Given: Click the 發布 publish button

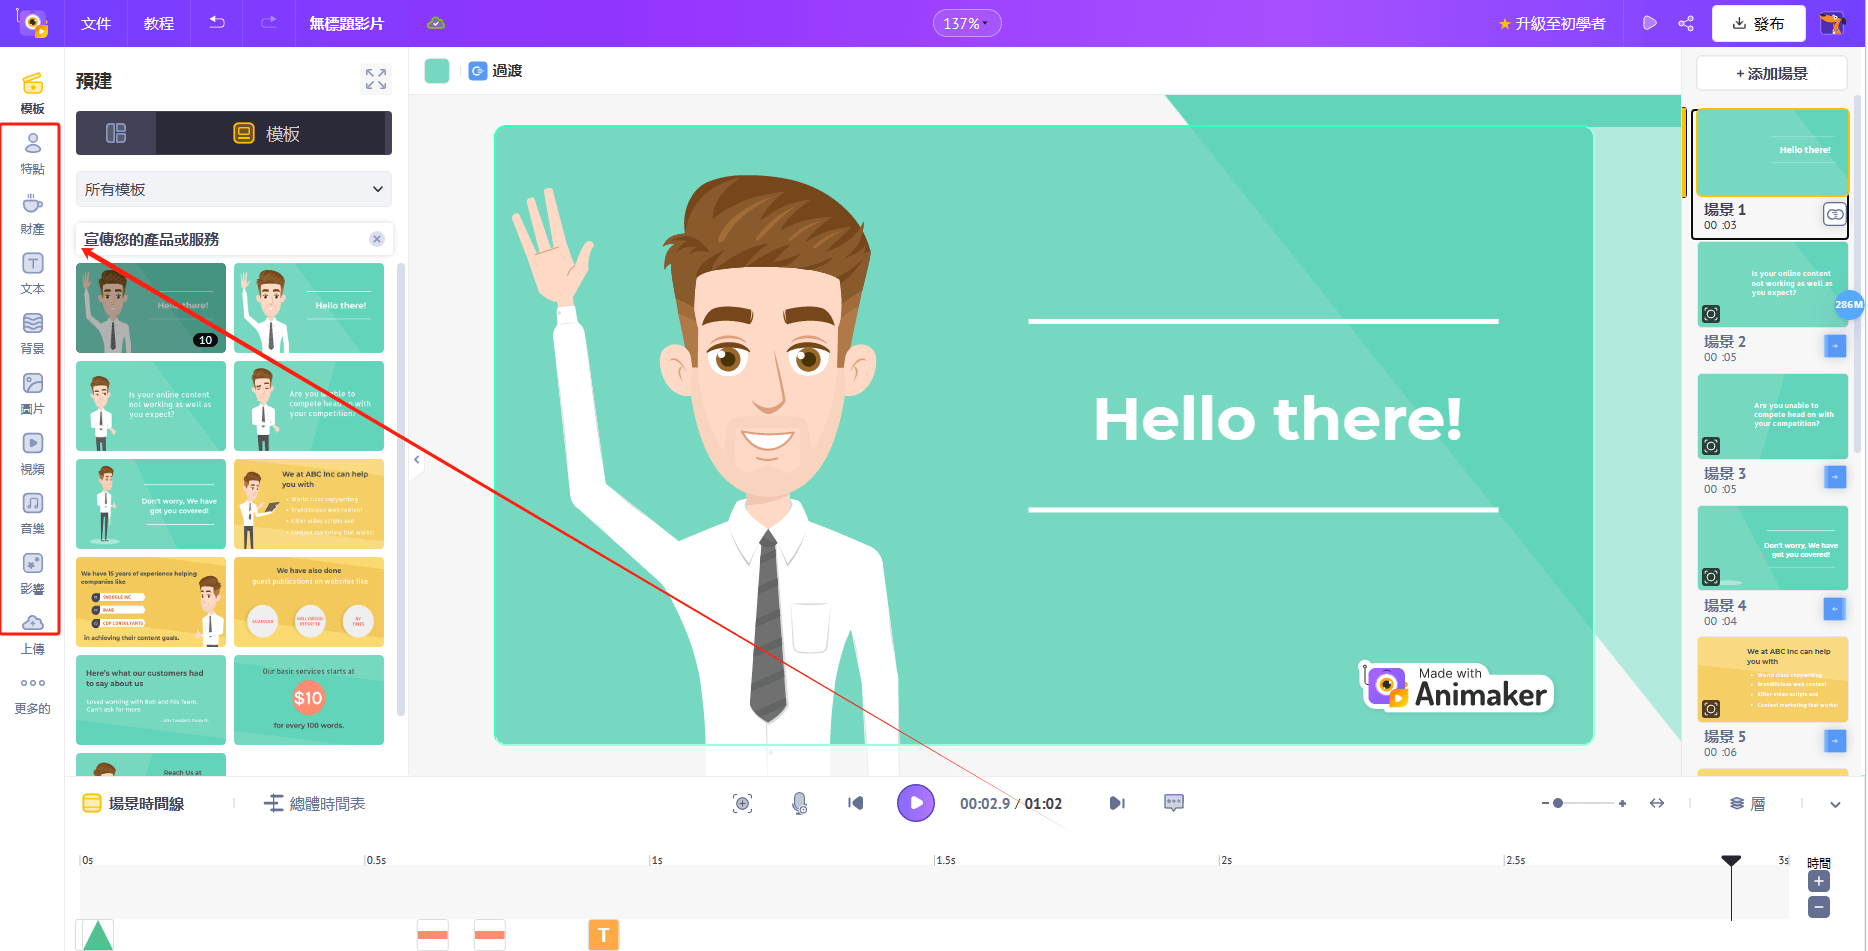Looking at the screenshot, I should (1759, 22).
